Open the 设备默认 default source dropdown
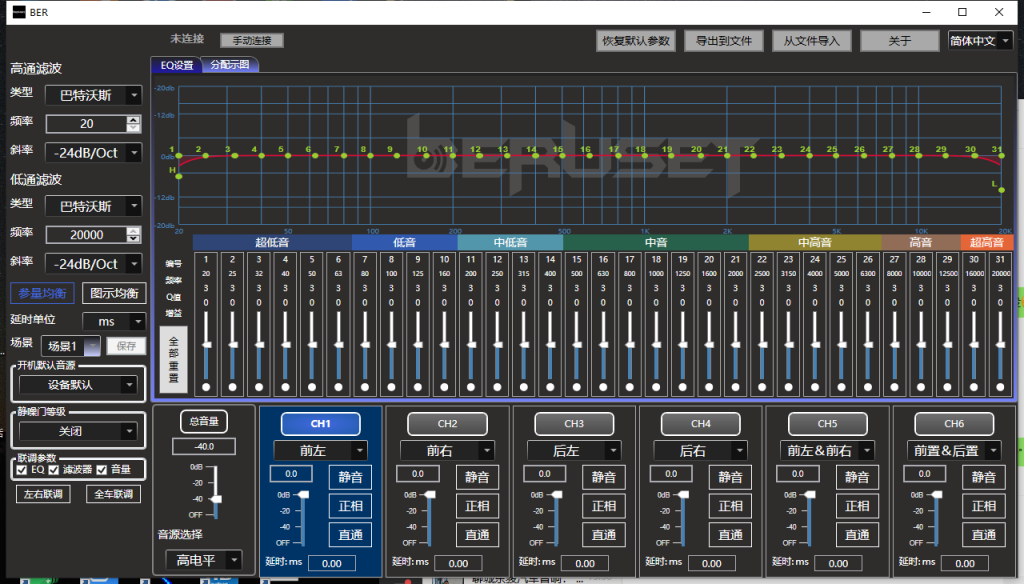 (78, 385)
